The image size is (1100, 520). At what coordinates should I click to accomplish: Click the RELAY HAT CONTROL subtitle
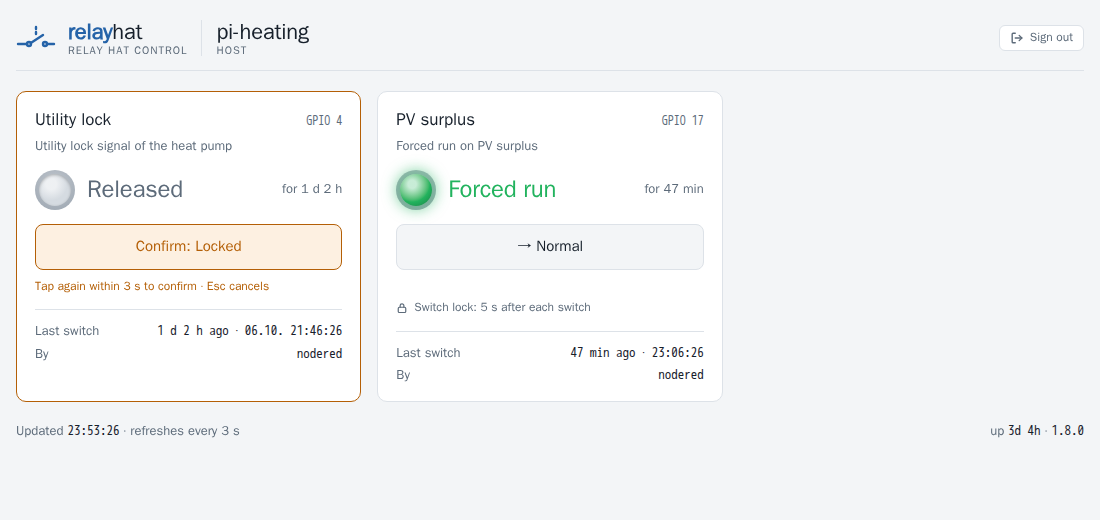coord(128,51)
